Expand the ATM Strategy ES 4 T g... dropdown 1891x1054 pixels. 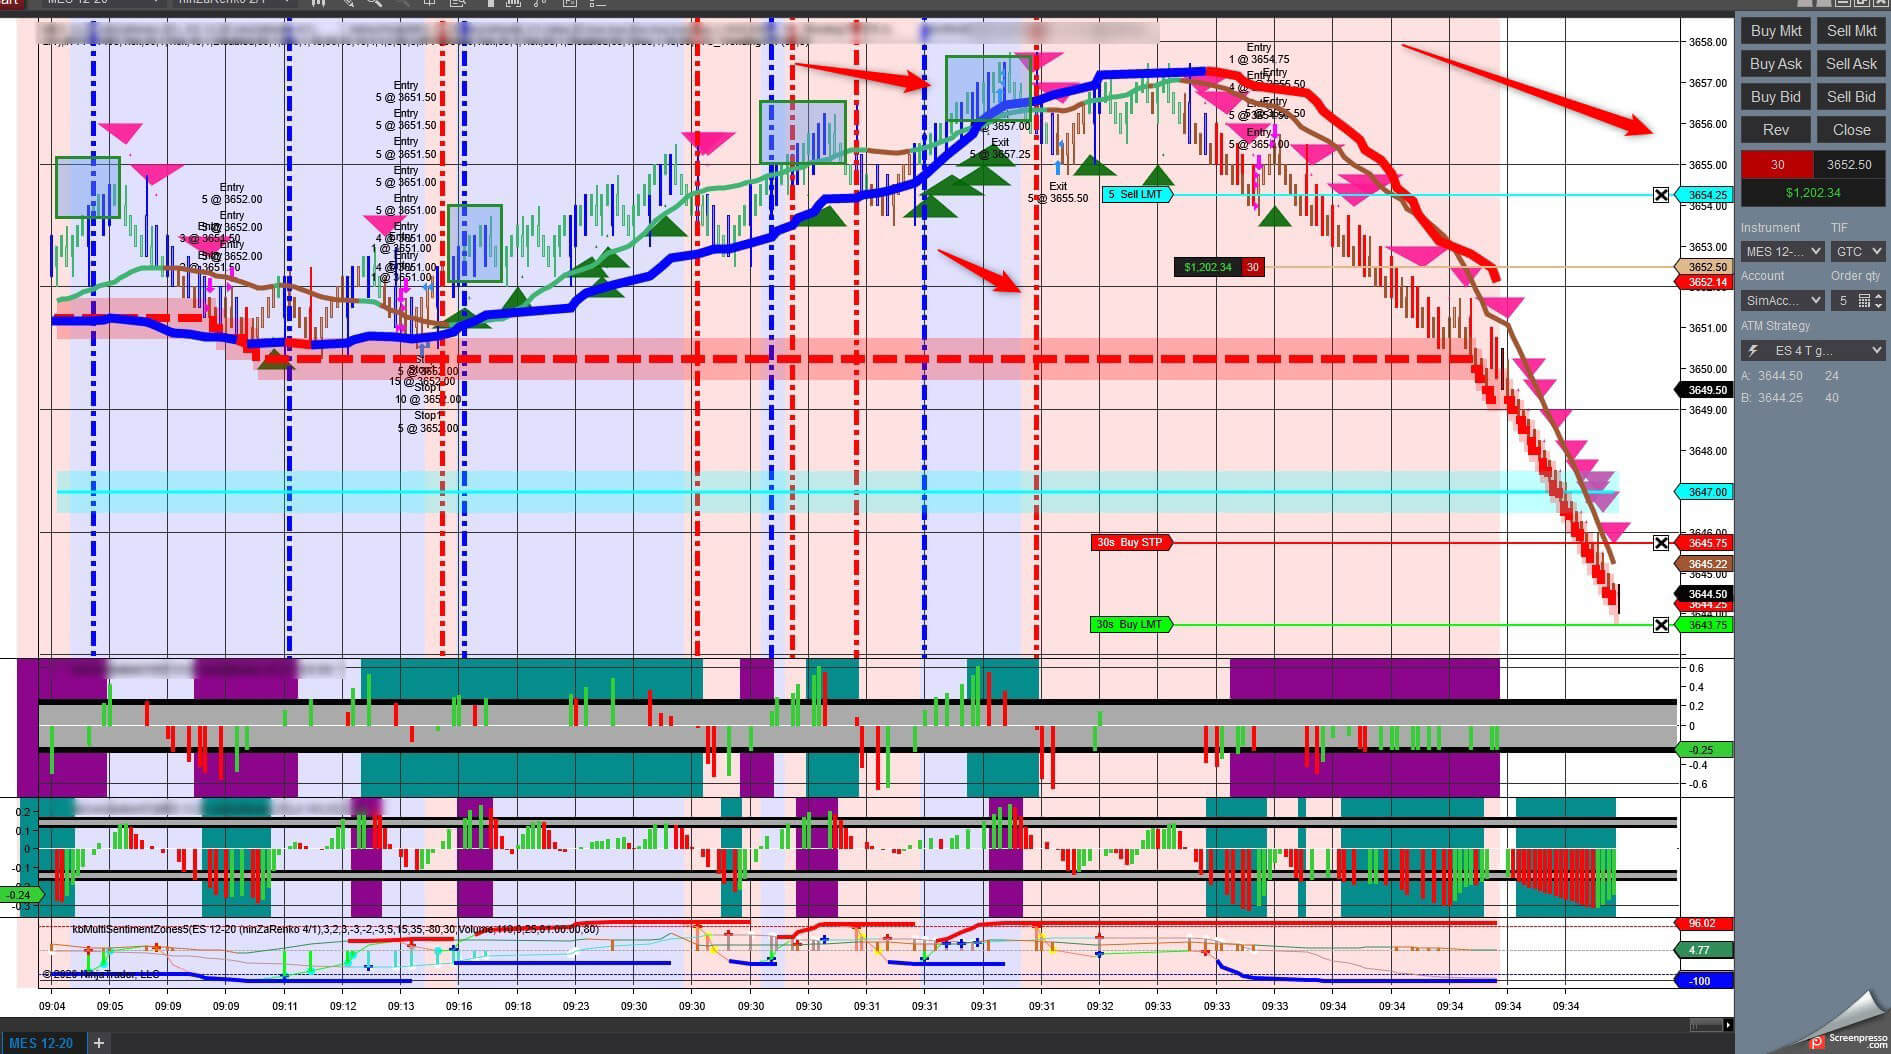click(1813, 350)
